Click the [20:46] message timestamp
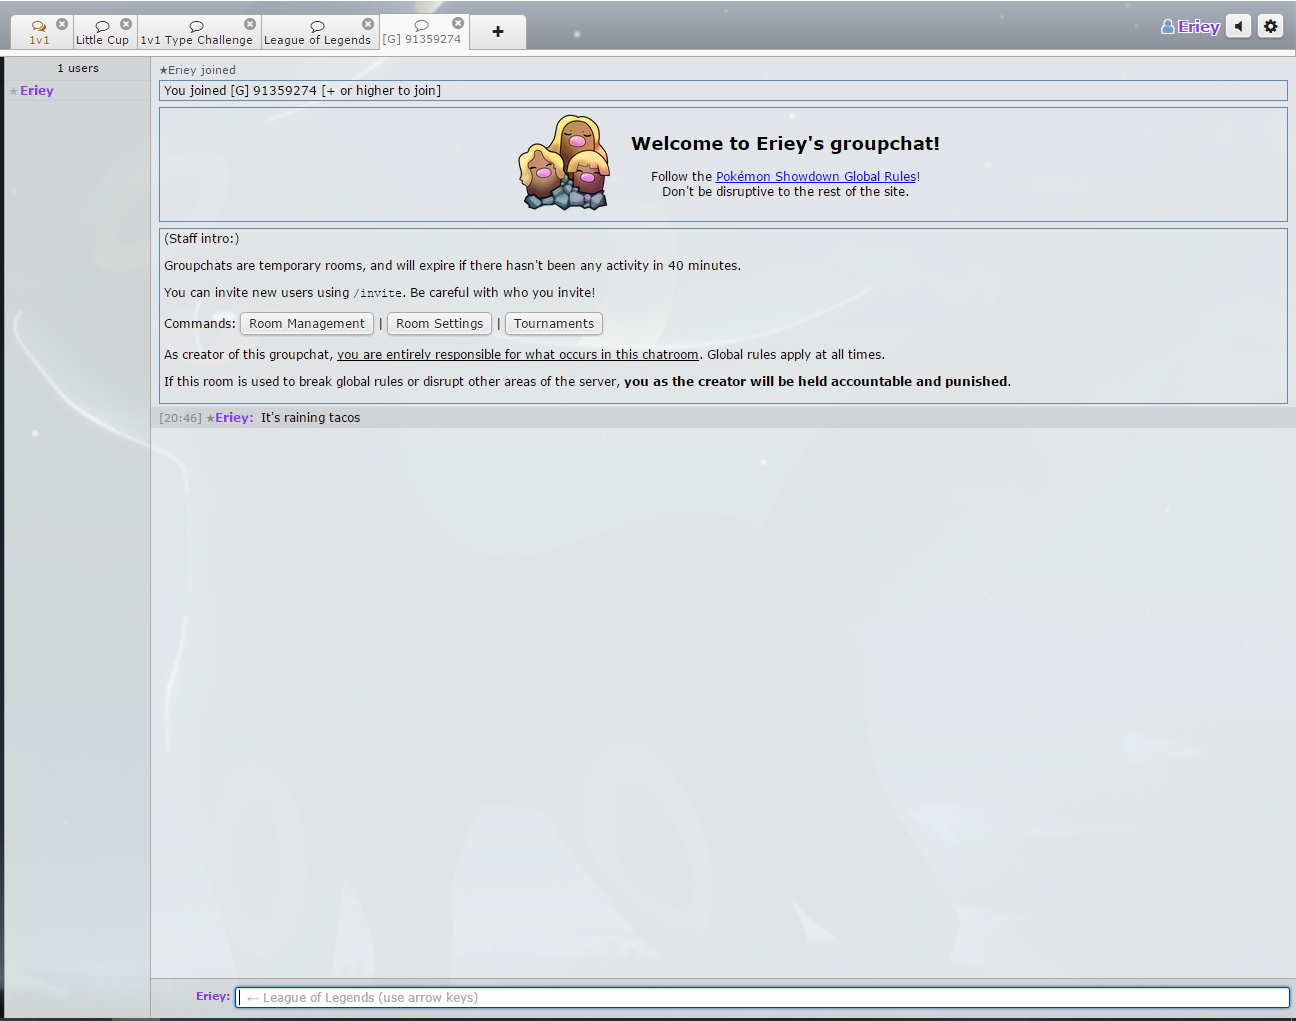 (x=181, y=418)
